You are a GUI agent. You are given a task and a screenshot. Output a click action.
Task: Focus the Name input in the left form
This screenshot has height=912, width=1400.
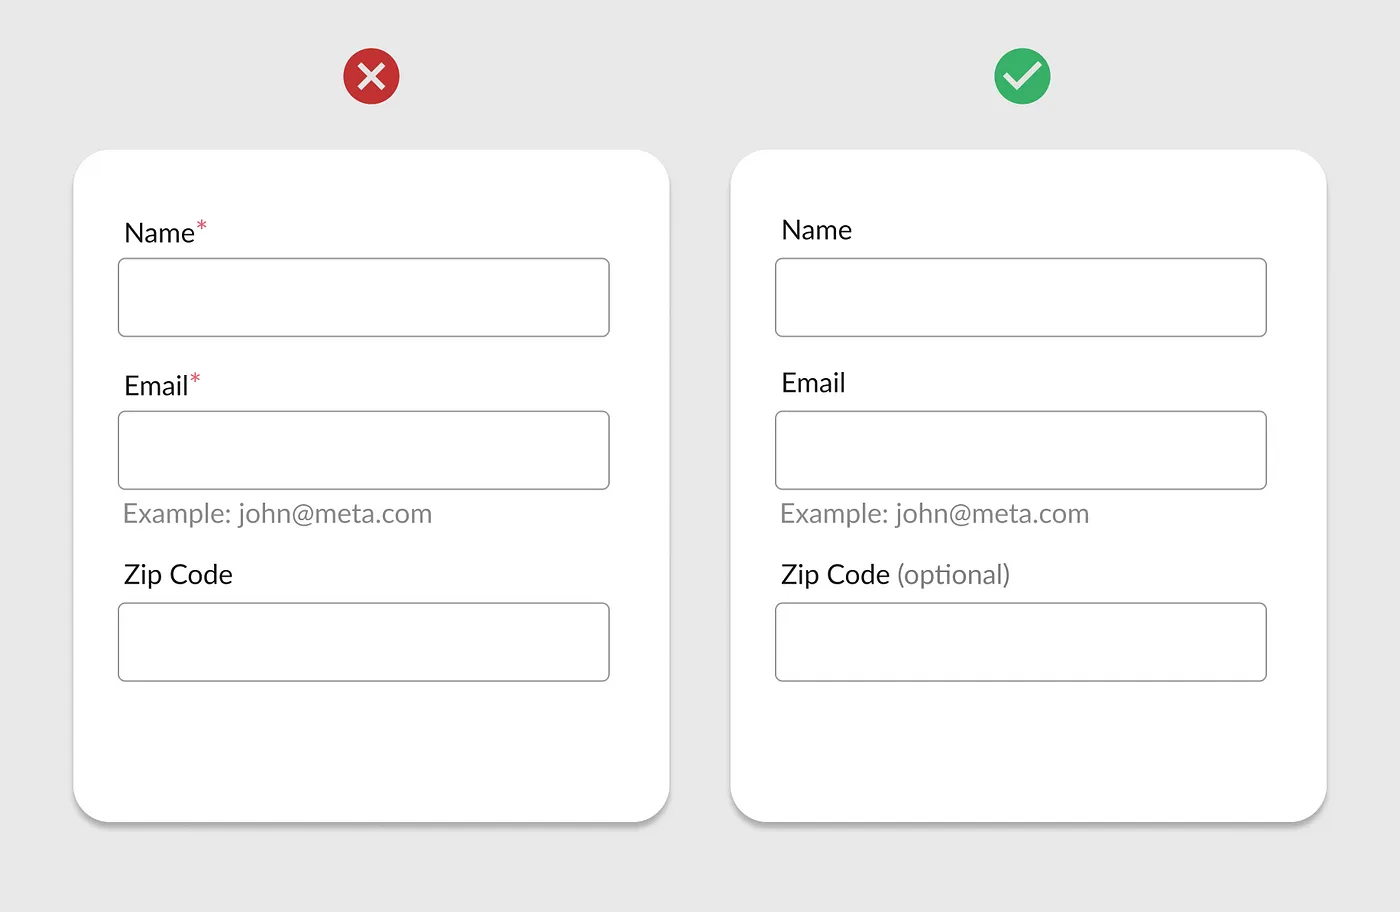tap(364, 297)
